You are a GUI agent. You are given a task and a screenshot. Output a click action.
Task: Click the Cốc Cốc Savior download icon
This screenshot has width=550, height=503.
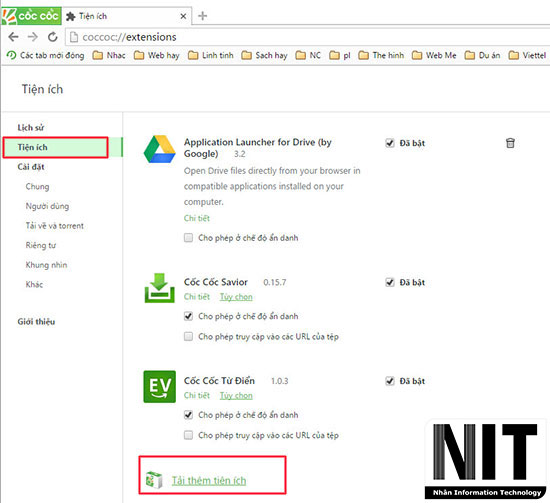(160, 288)
